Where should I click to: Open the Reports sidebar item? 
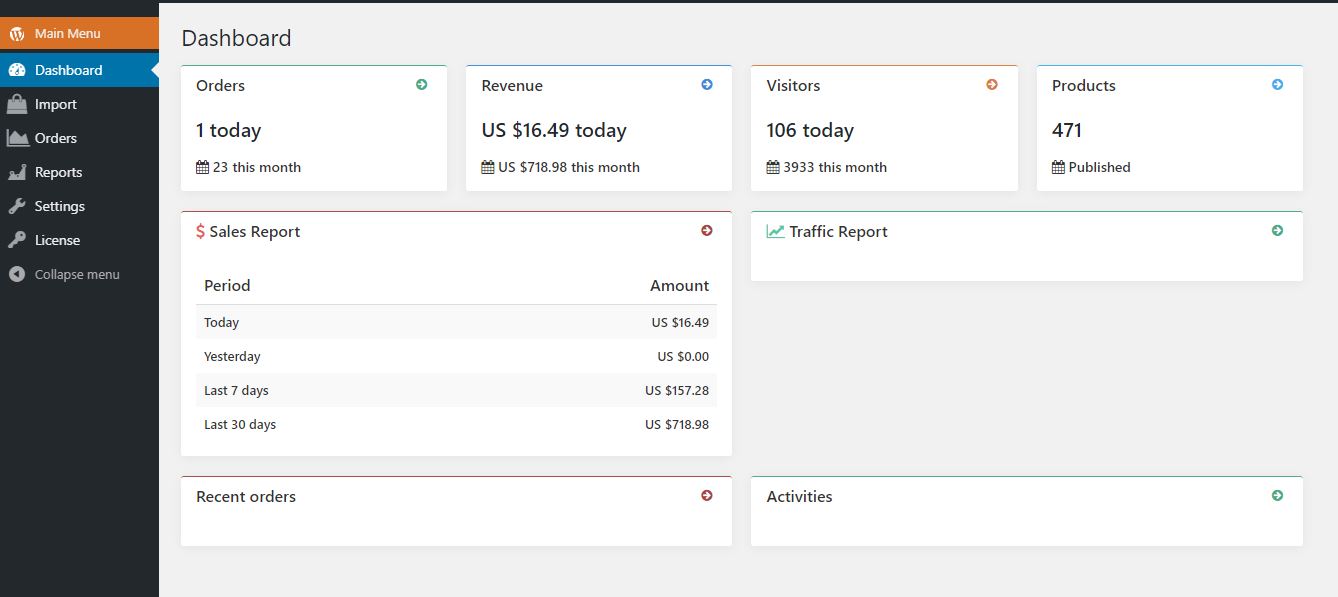pyautogui.click(x=58, y=172)
